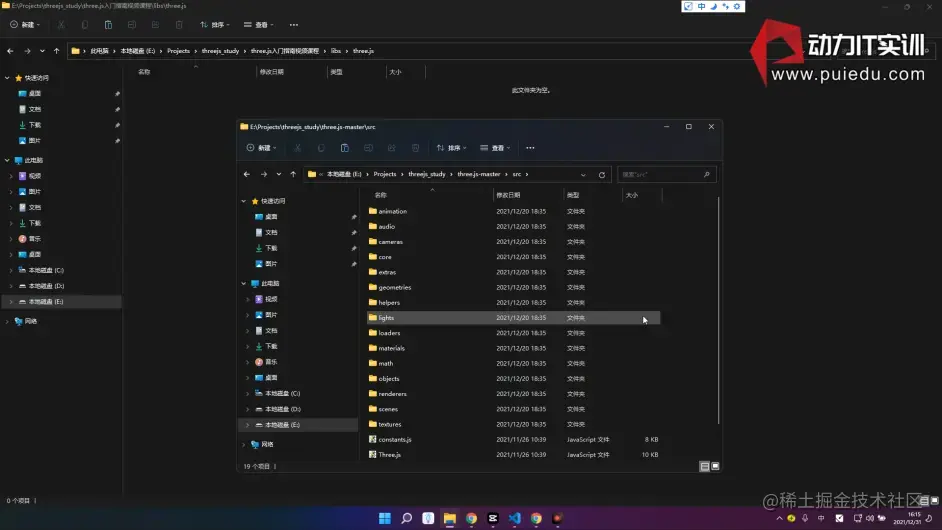Click the search box in src window
Viewport: 942px width, 530px height.
(x=666, y=174)
